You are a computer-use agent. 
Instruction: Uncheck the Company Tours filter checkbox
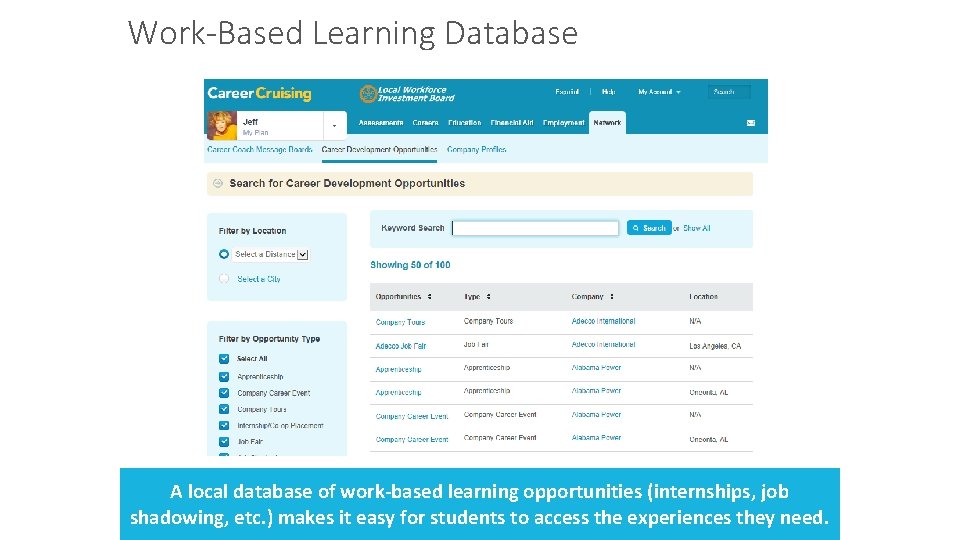pyautogui.click(x=224, y=409)
